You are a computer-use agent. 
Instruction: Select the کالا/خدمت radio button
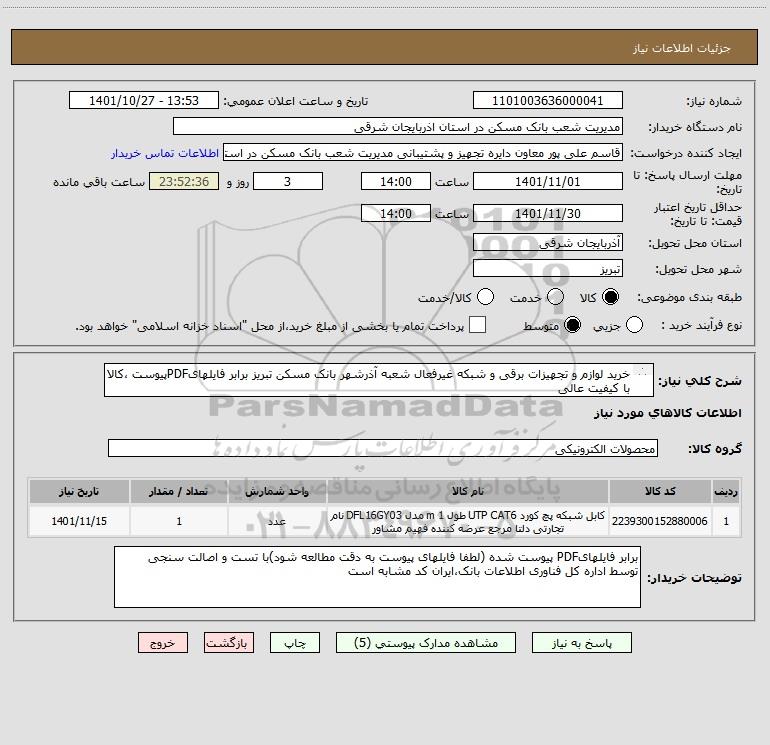486,297
